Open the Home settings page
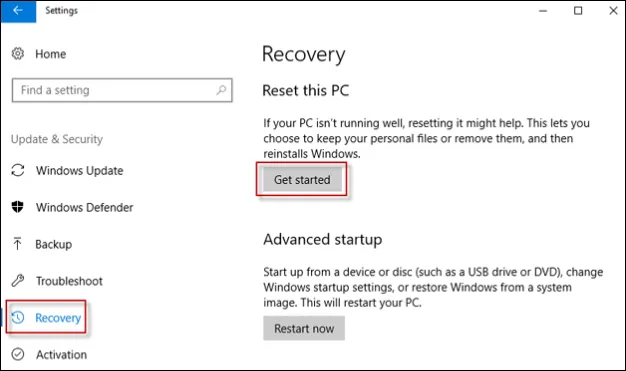 click(x=51, y=54)
